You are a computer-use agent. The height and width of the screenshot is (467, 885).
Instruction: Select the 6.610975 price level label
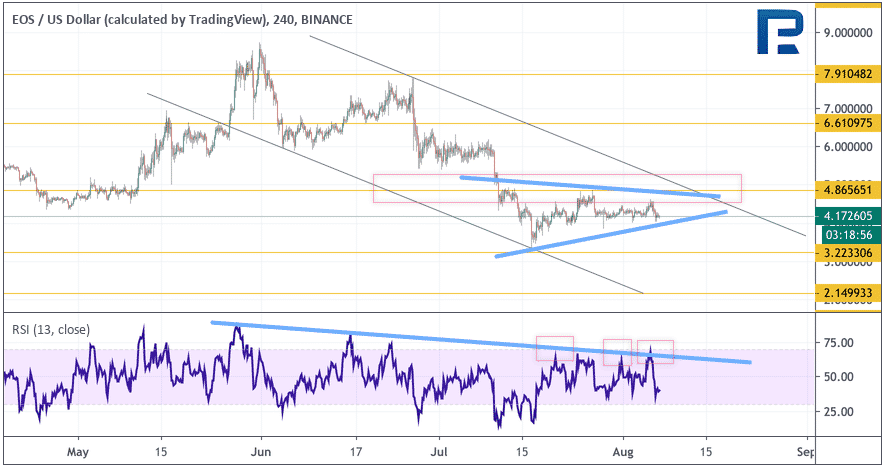(848, 123)
